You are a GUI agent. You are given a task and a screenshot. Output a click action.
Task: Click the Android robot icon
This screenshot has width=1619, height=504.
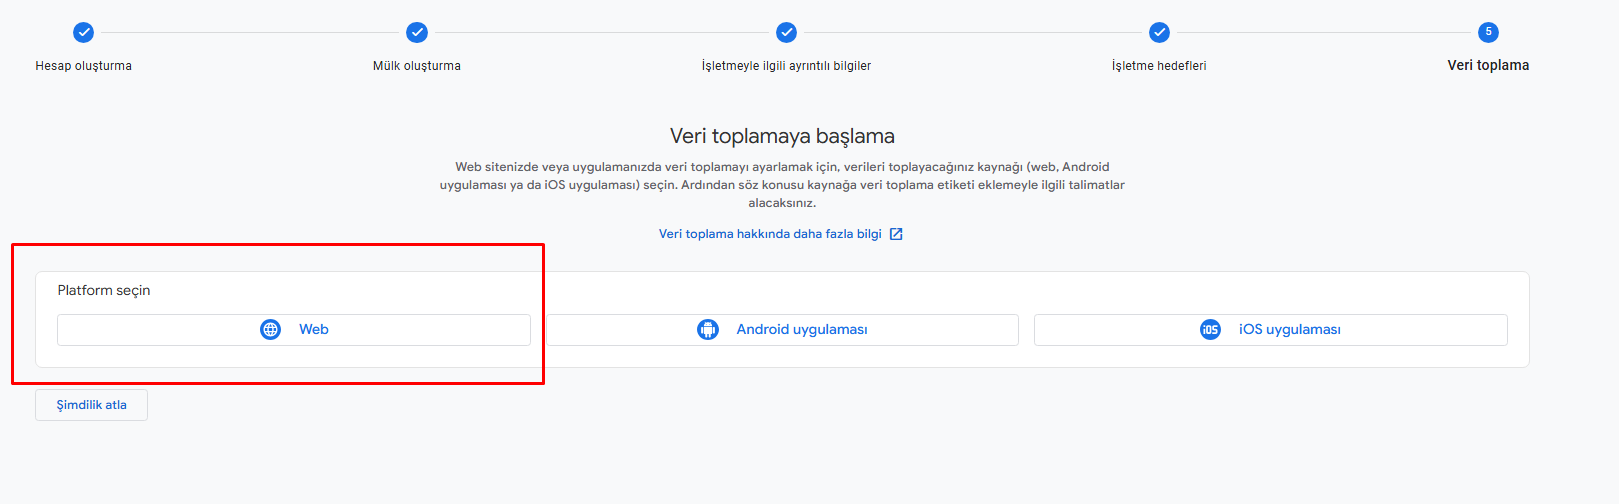click(x=708, y=330)
